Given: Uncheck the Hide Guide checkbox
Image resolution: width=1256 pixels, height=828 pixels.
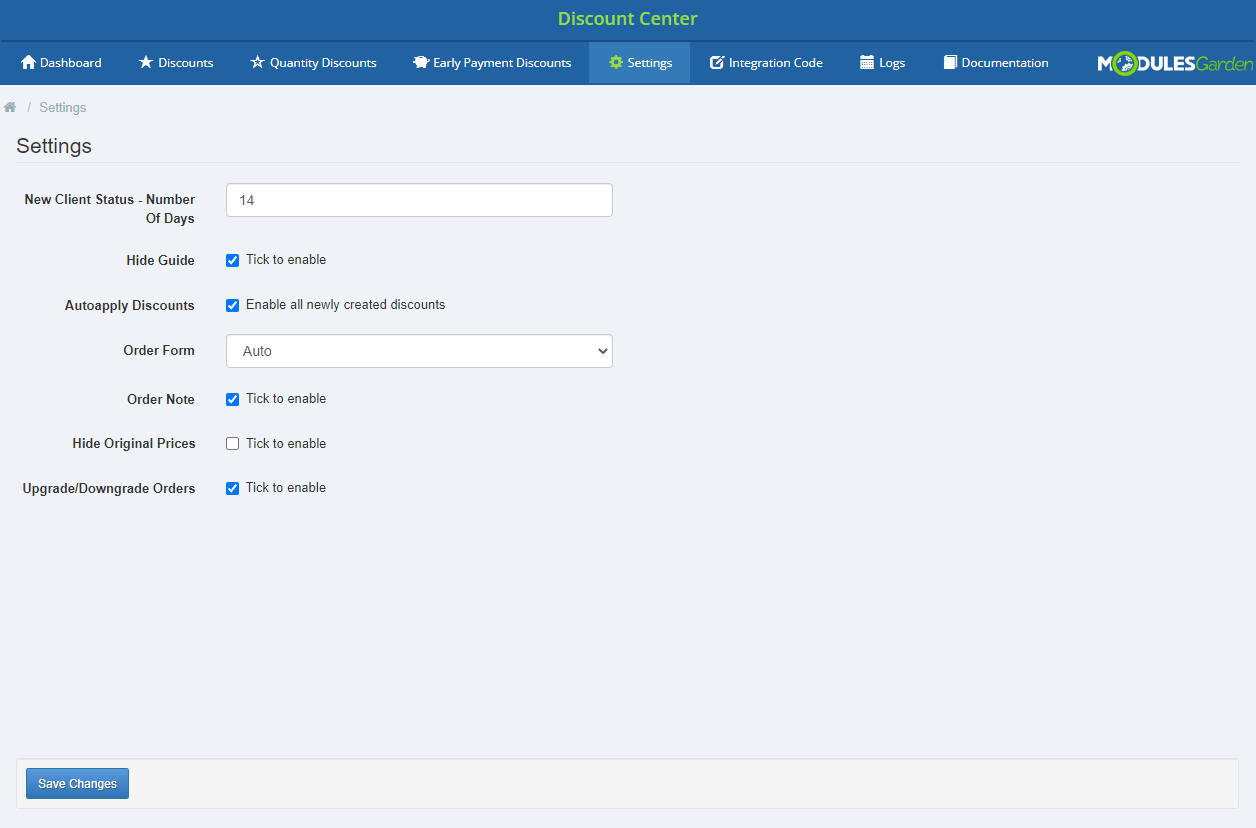Looking at the screenshot, I should point(233,260).
